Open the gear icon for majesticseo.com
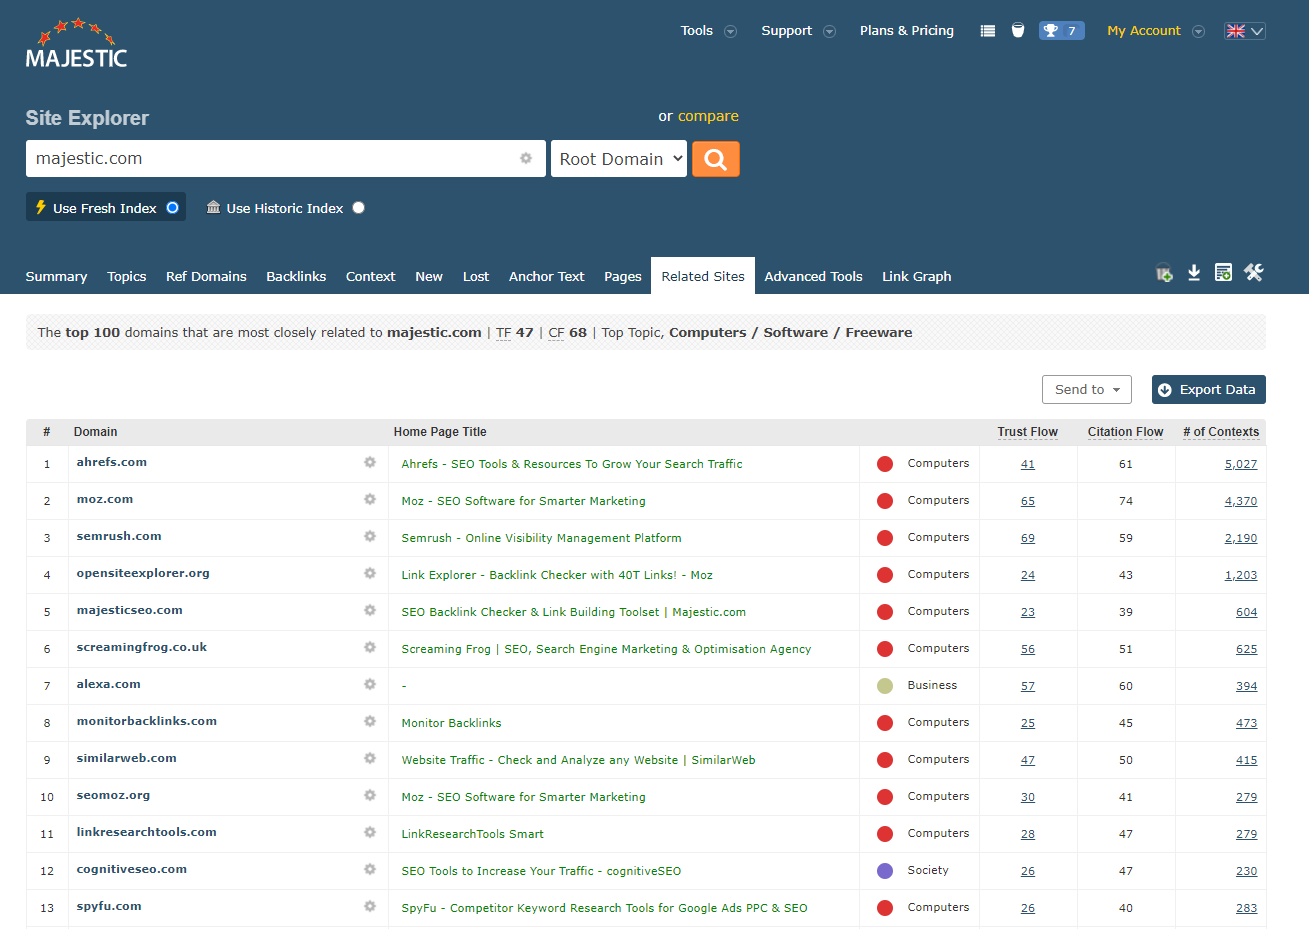 point(370,610)
